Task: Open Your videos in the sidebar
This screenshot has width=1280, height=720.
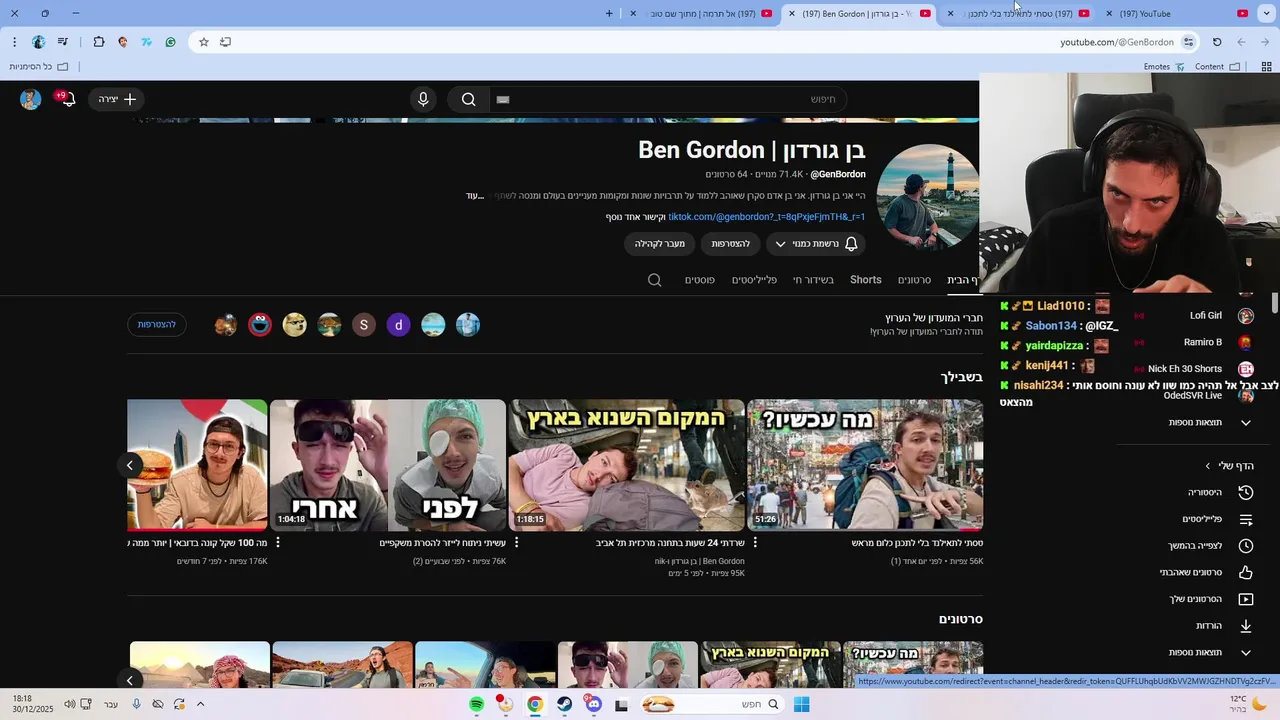Action: click(x=1212, y=599)
